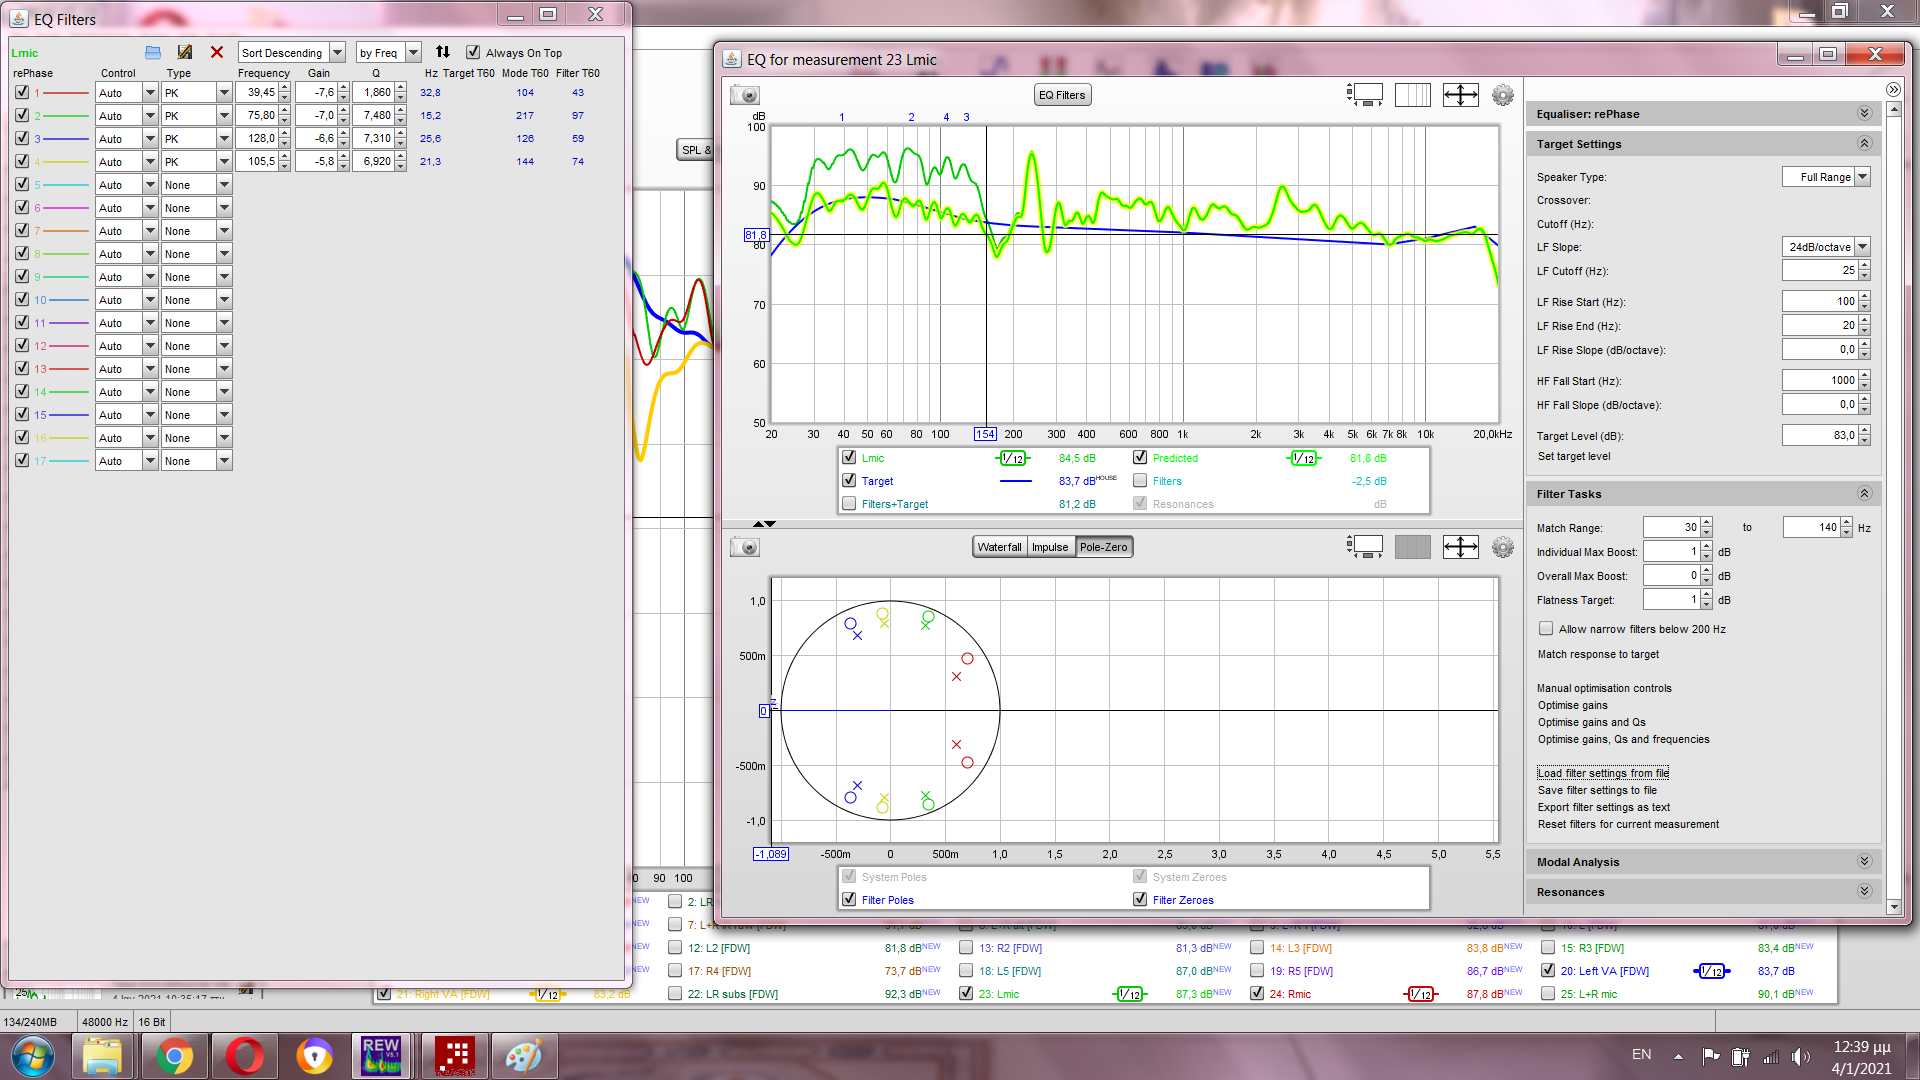Switch to the Waterfall tab
The width and height of the screenshot is (1920, 1080).
(999, 547)
